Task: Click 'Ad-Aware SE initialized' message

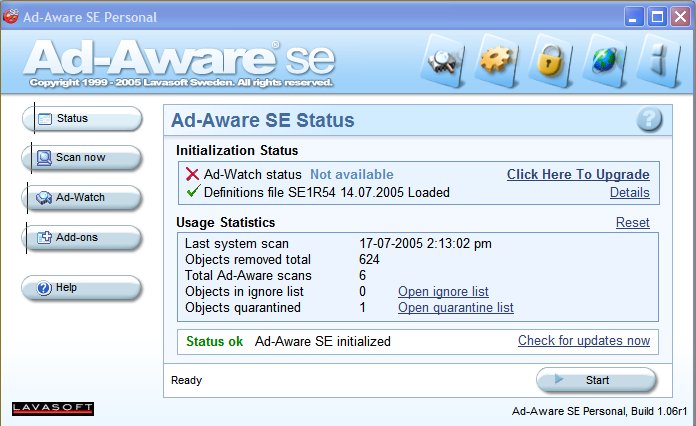Action: pos(323,341)
